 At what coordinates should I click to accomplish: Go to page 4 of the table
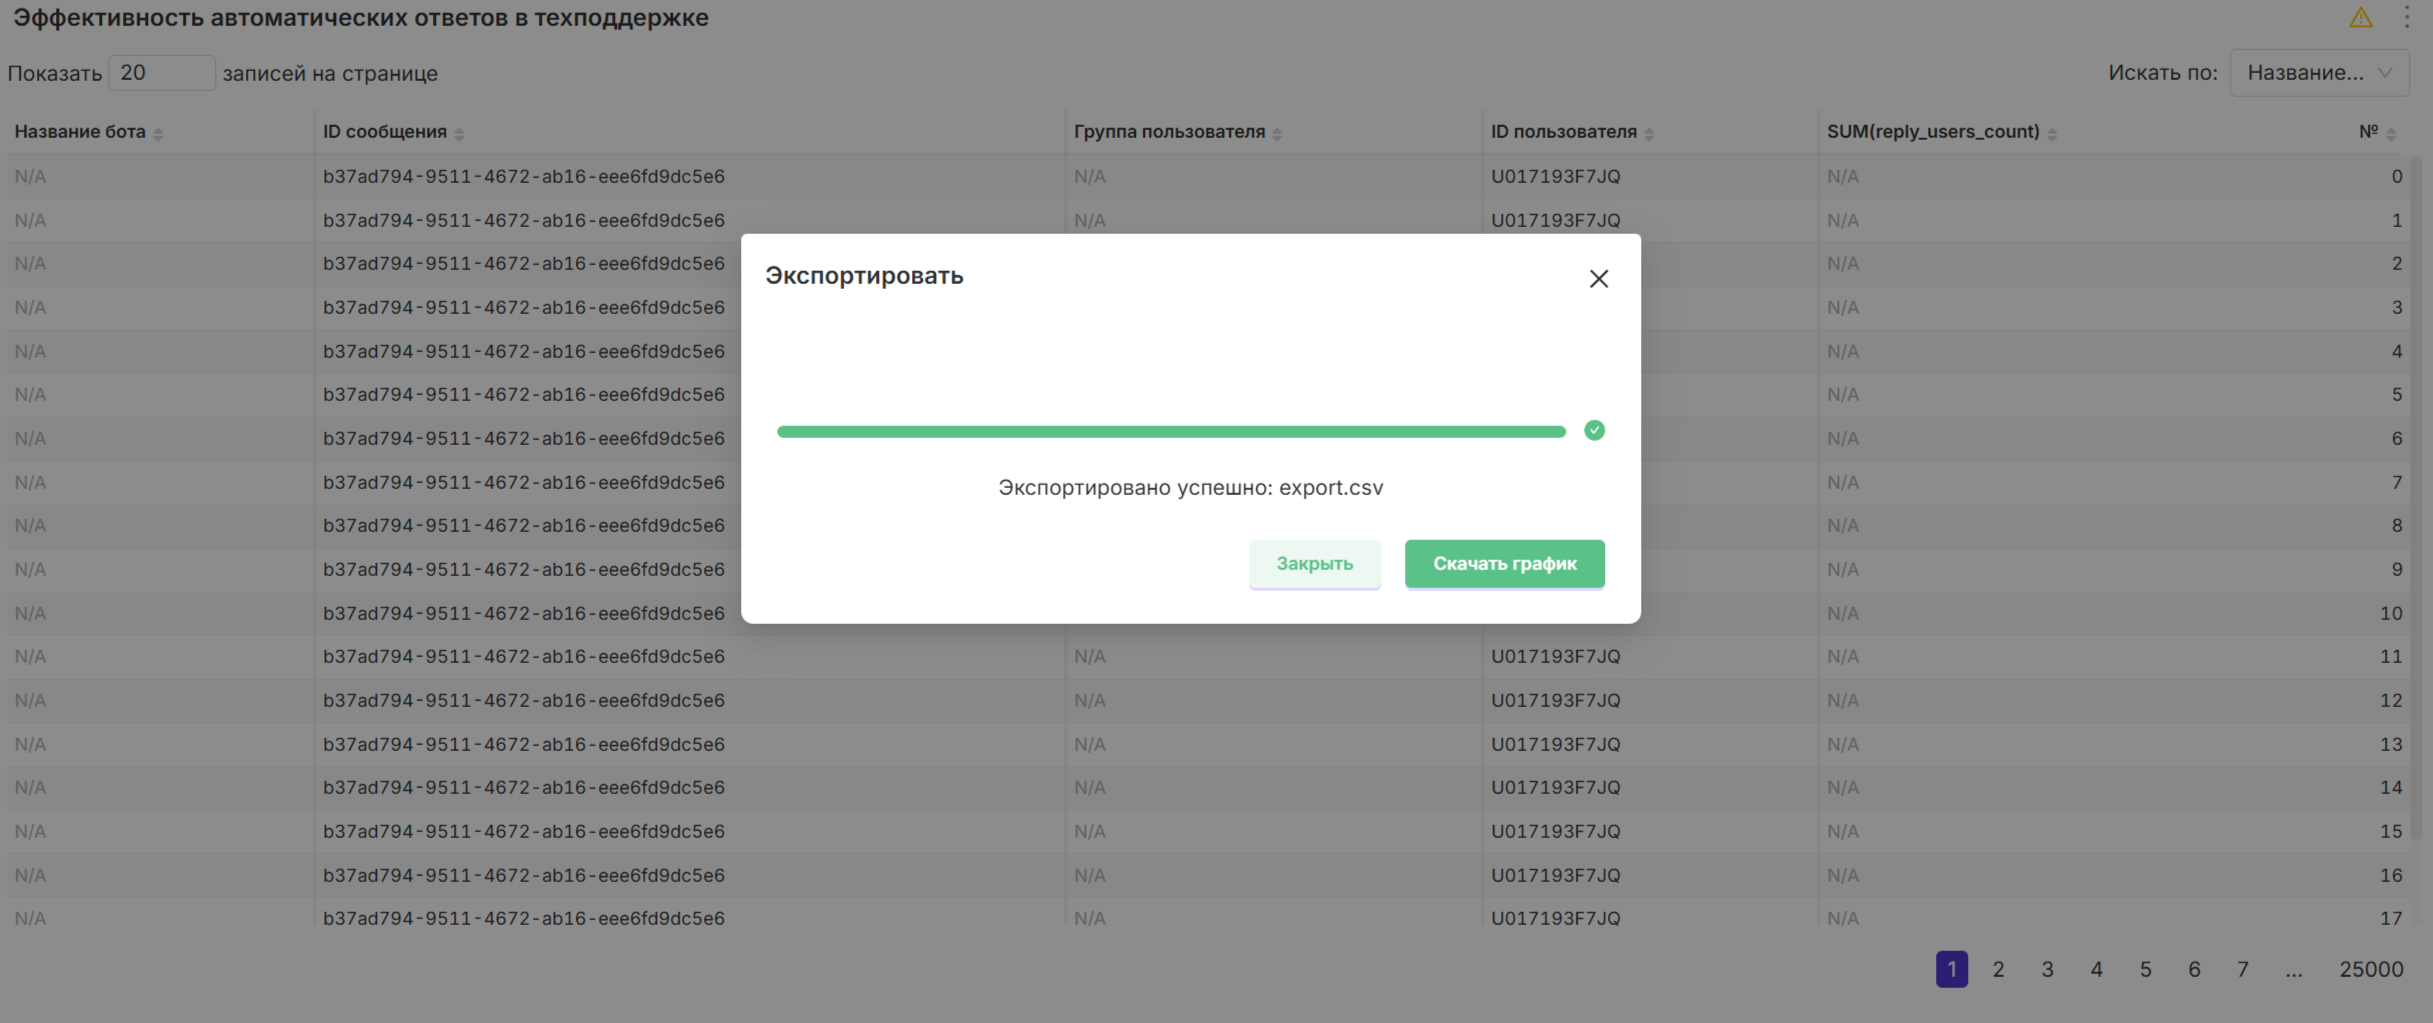2096,969
